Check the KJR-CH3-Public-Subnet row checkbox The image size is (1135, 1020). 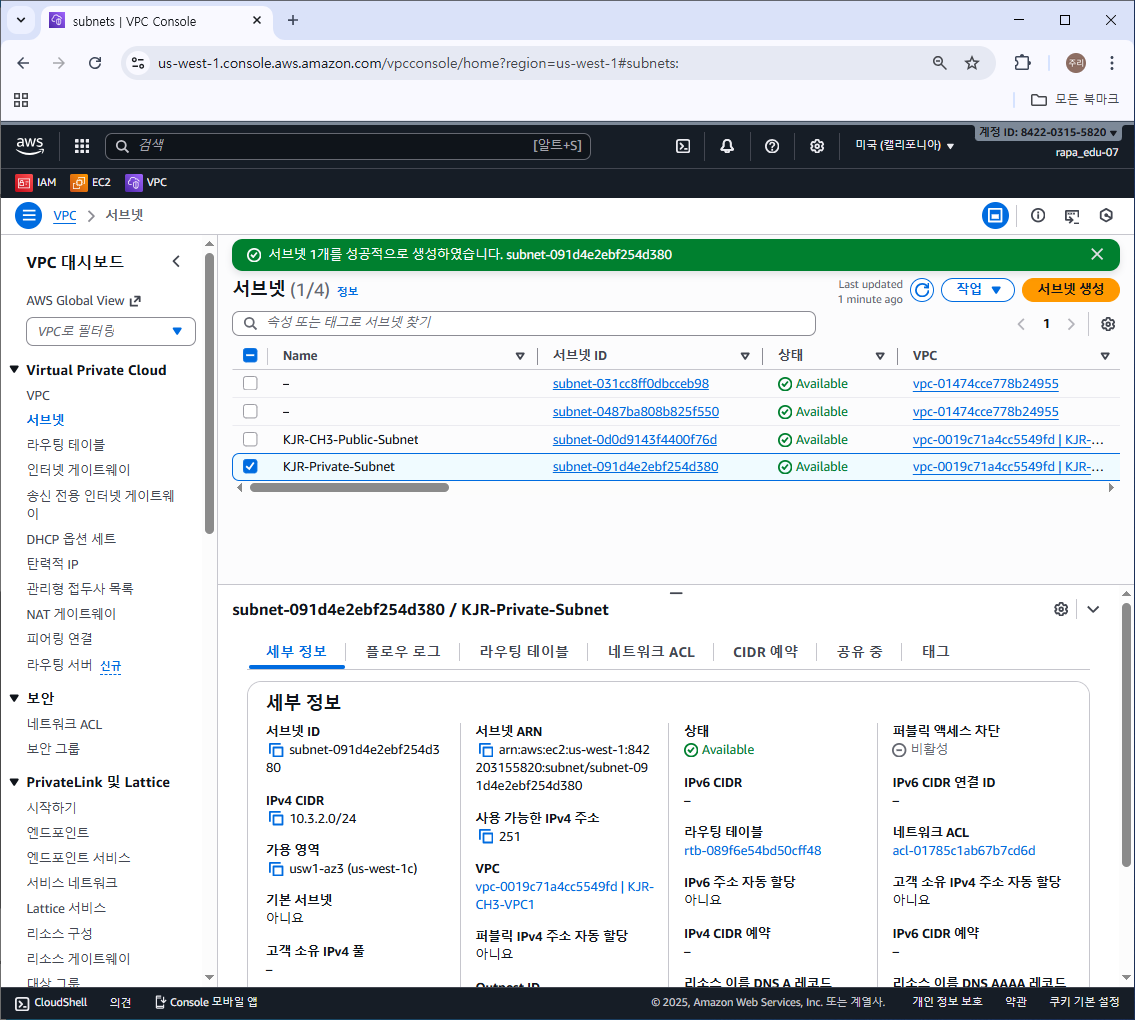point(250,439)
